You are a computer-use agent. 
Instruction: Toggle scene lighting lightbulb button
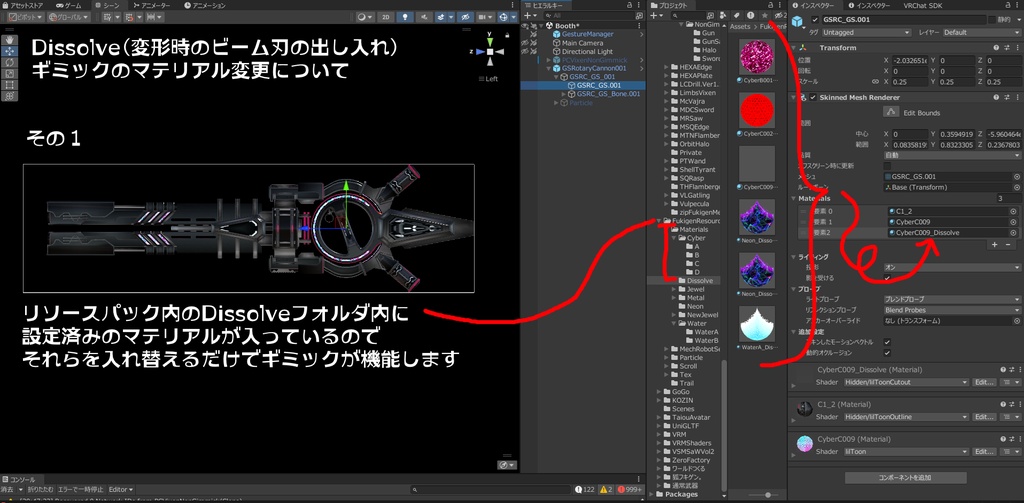click(x=406, y=17)
